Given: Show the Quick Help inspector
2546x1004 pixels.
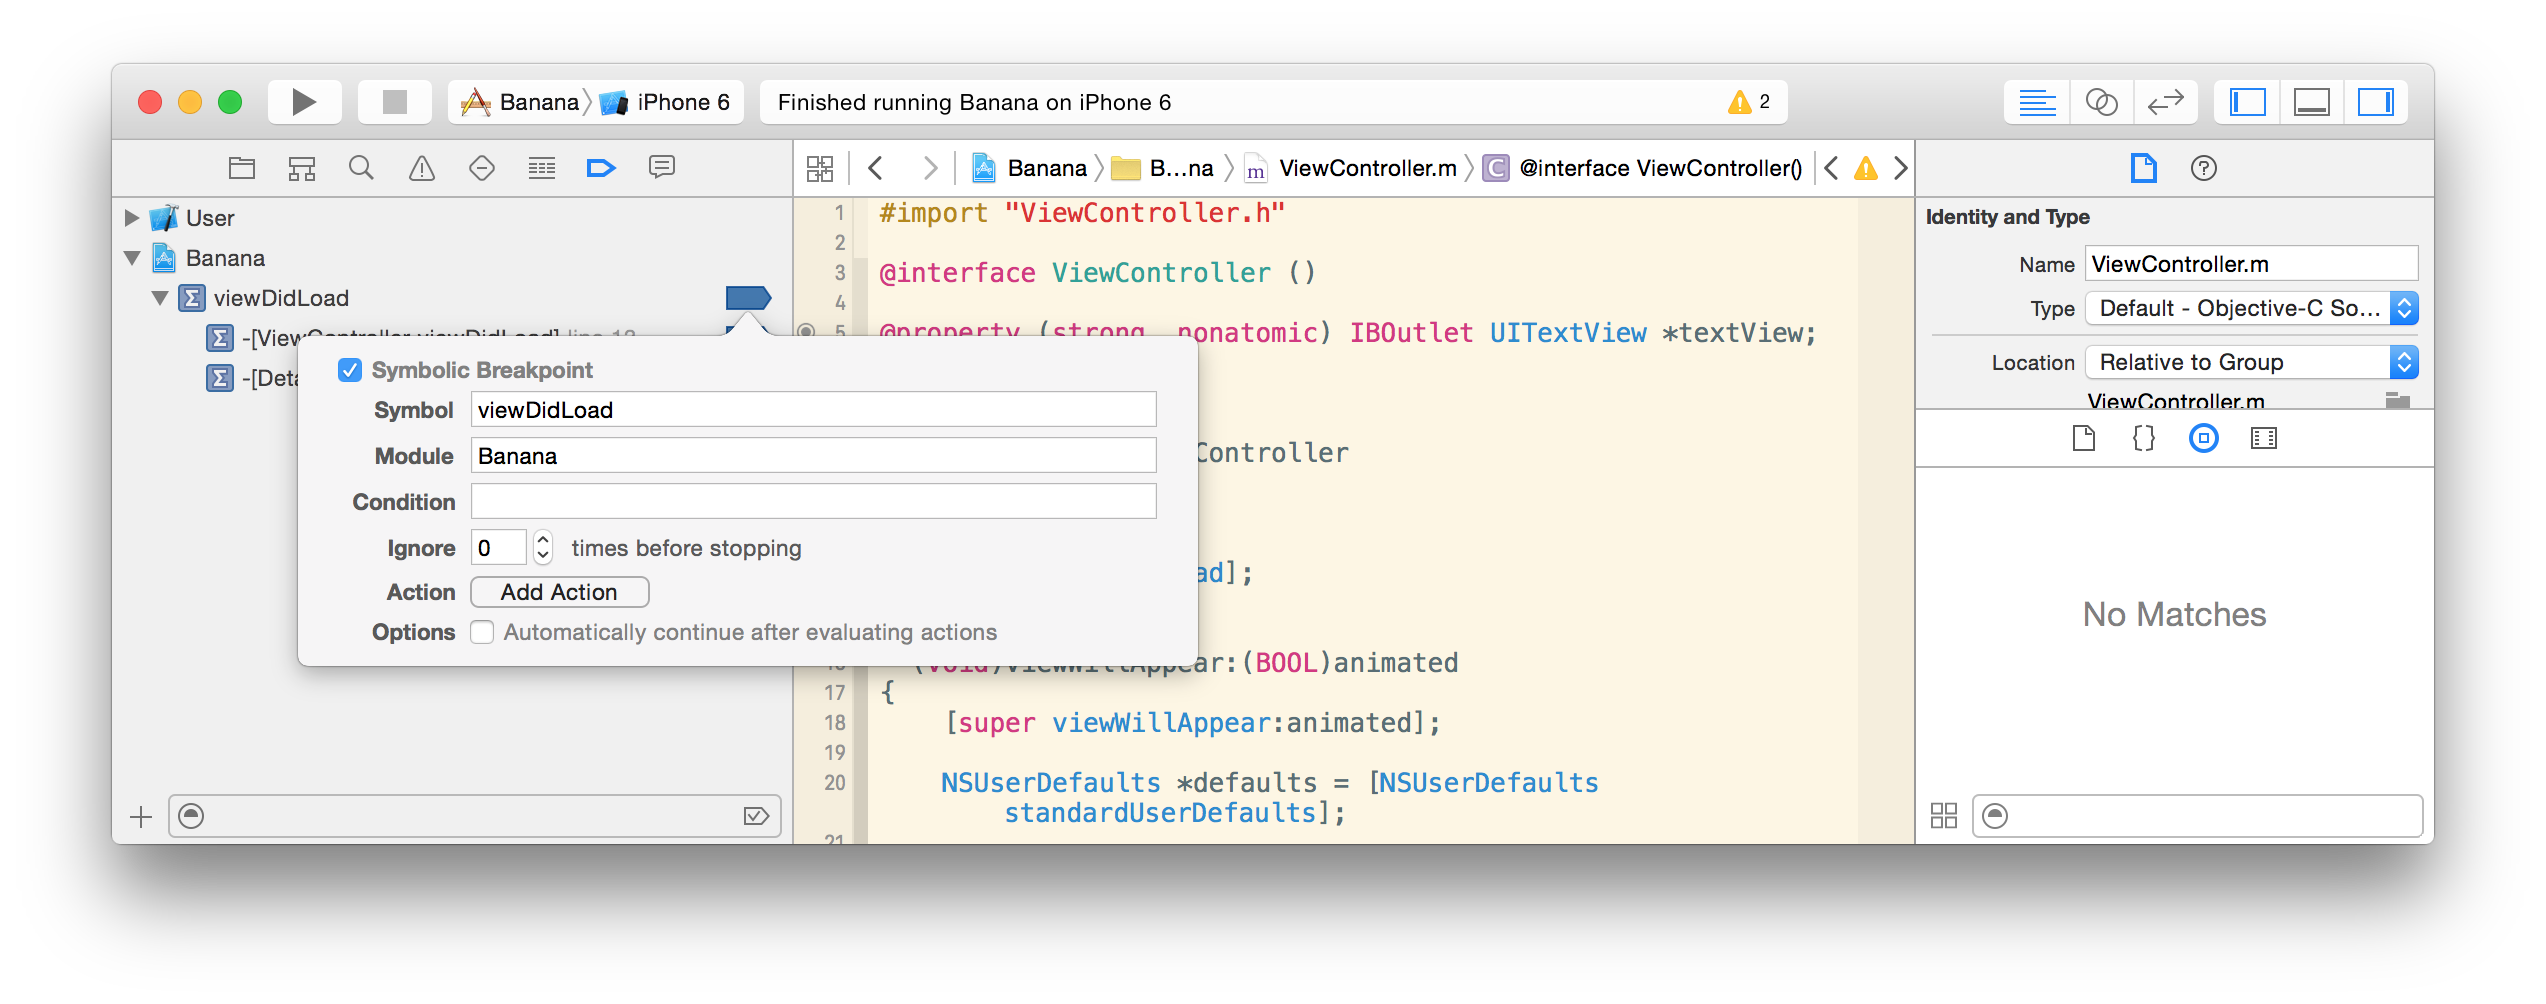Looking at the screenshot, I should 2204,168.
